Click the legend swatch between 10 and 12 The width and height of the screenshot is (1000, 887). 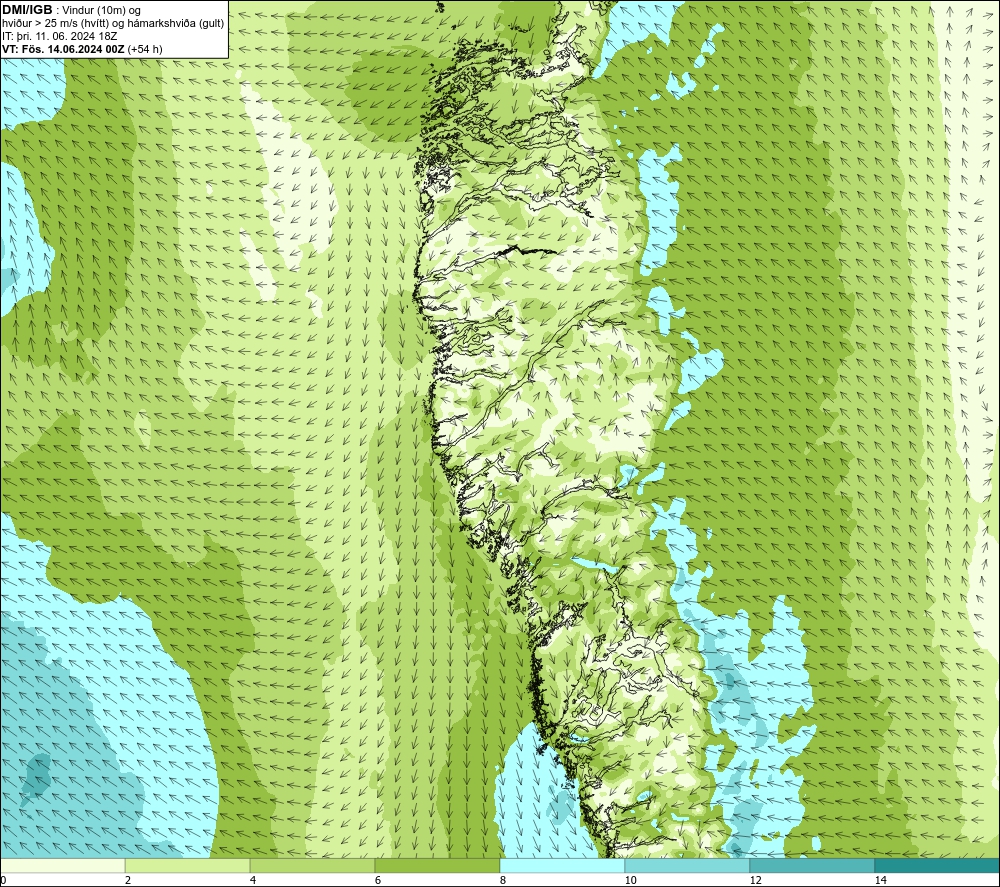pyautogui.click(x=688, y=865)
